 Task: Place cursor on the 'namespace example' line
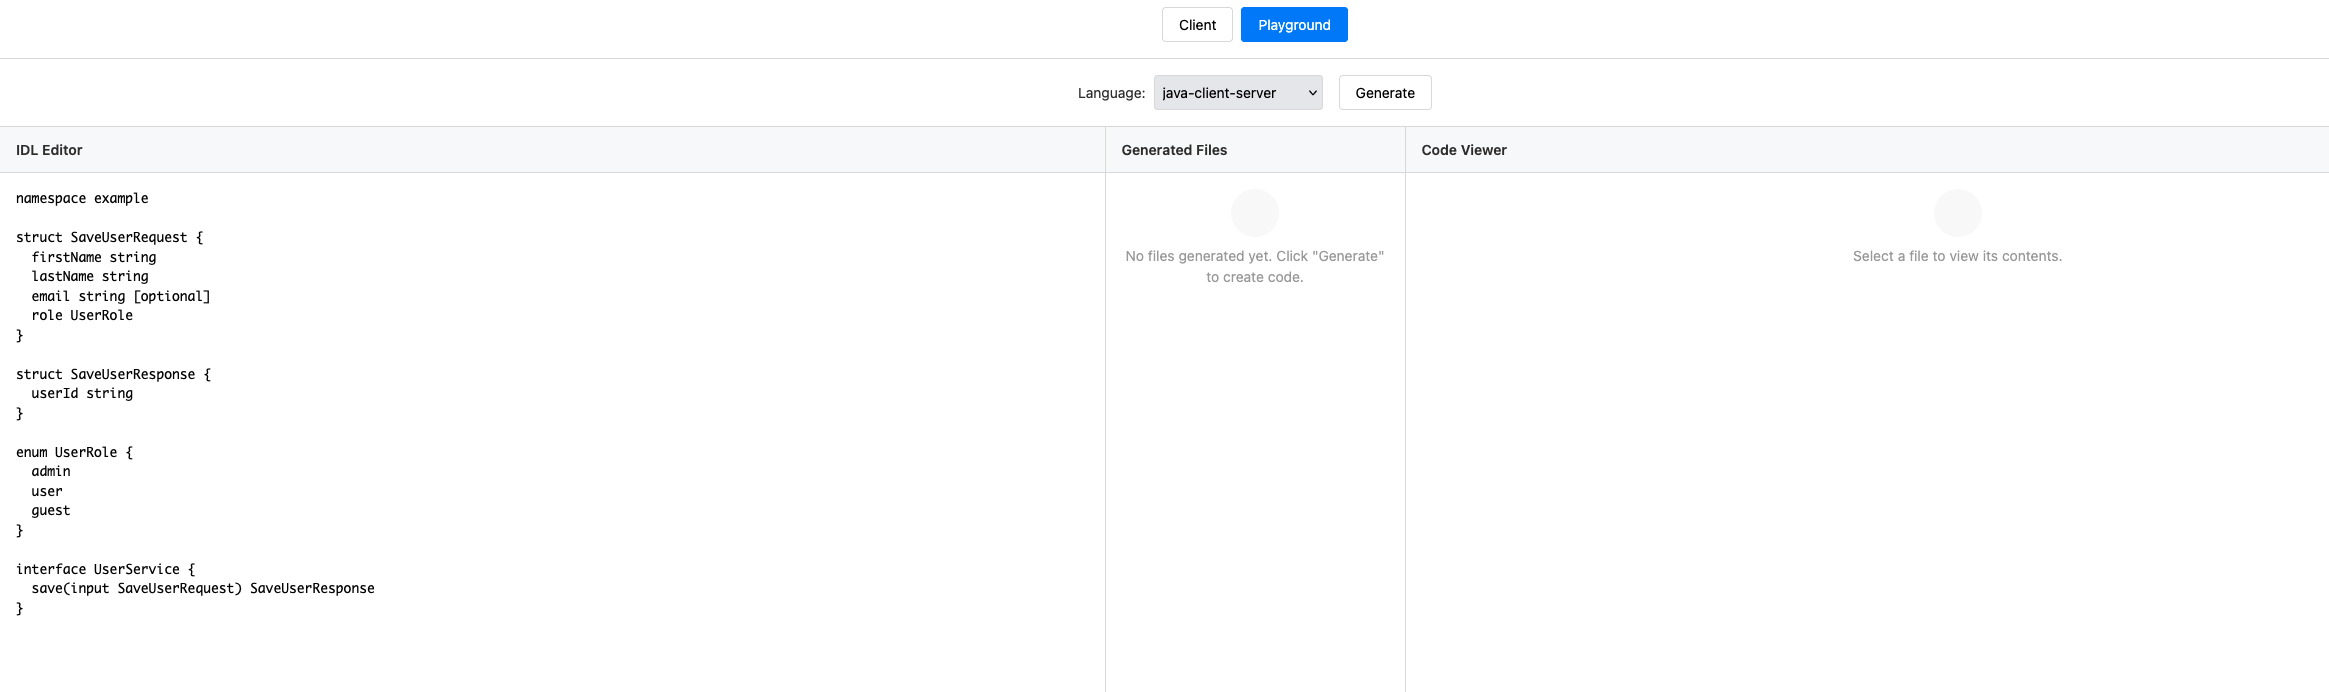click(82, 199)
